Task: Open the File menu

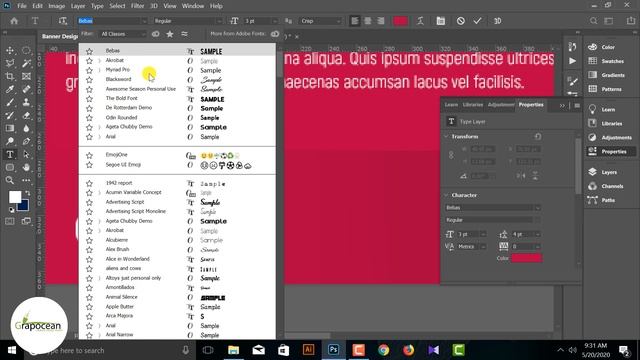Action: point(22,6)
